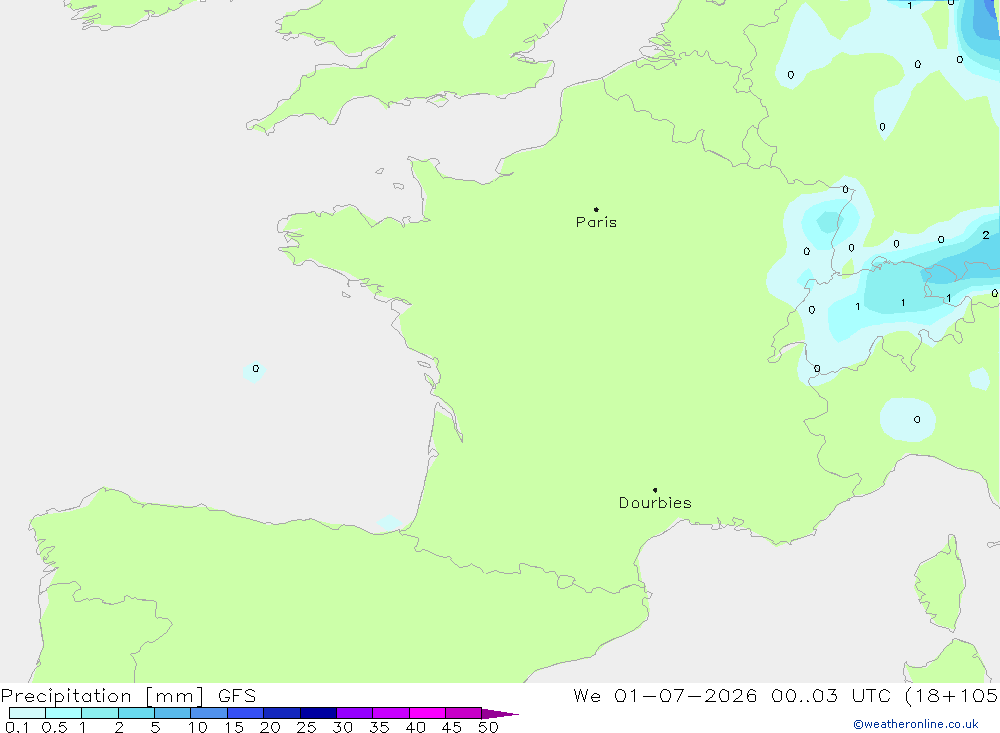This screenshot has width=1000, height=733.
Task: Click the 50 mm legend arrow tip
Action: [x=499, y=713]
